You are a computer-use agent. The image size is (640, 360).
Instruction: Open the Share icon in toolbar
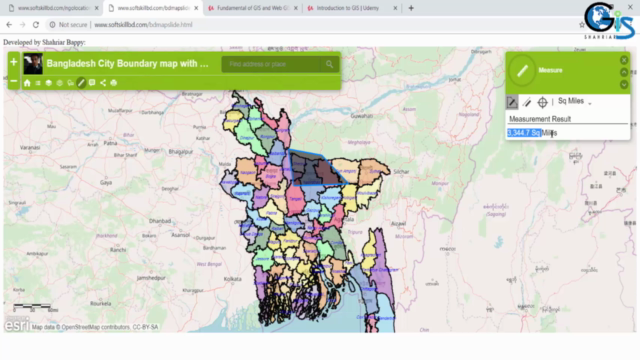click(x=103, y=83)
